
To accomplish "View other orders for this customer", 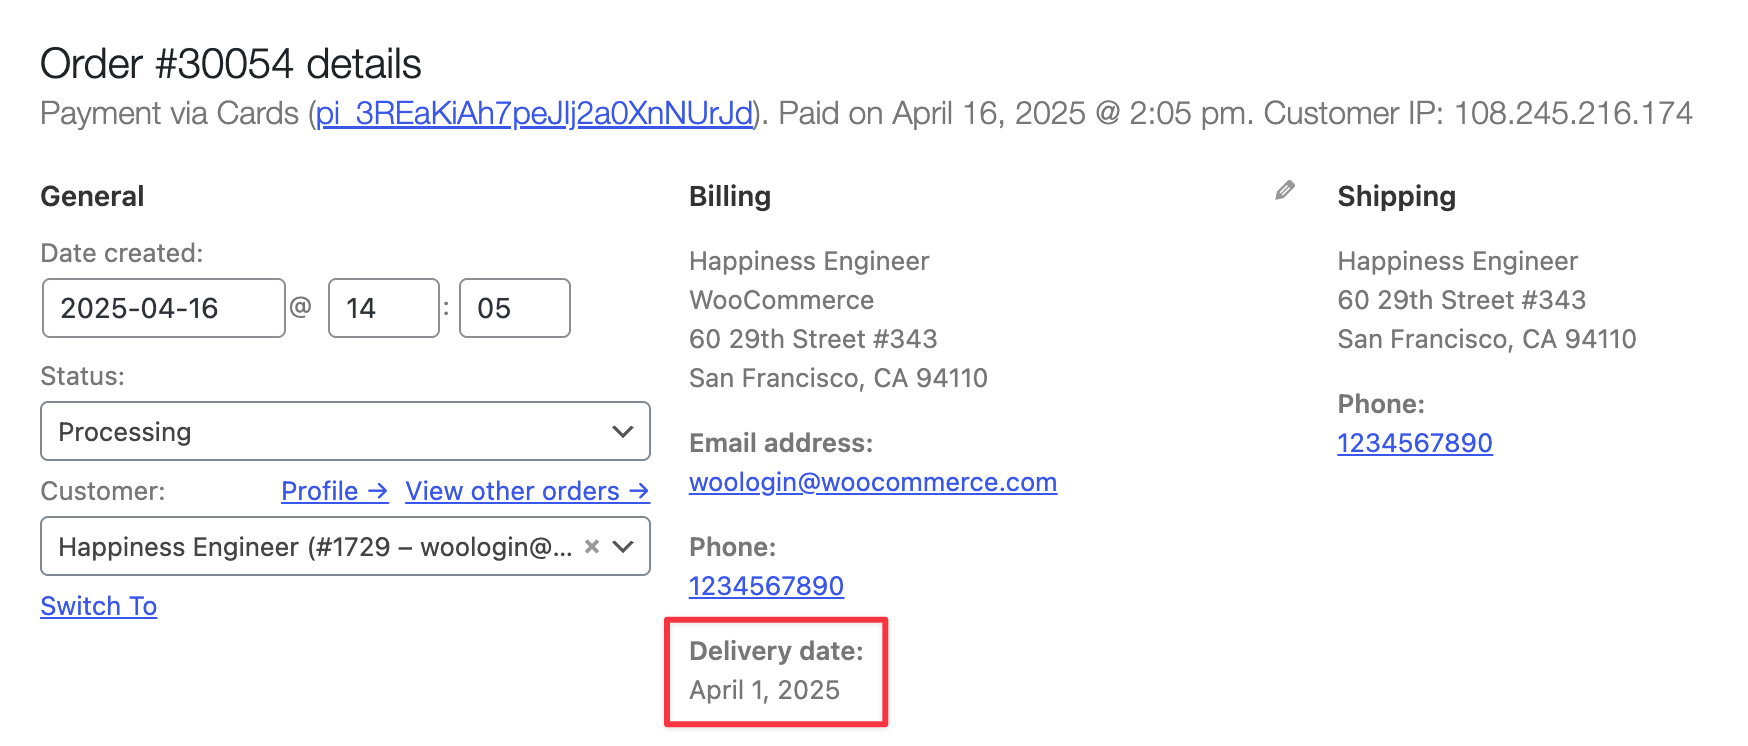I will (x=527, y=491).
